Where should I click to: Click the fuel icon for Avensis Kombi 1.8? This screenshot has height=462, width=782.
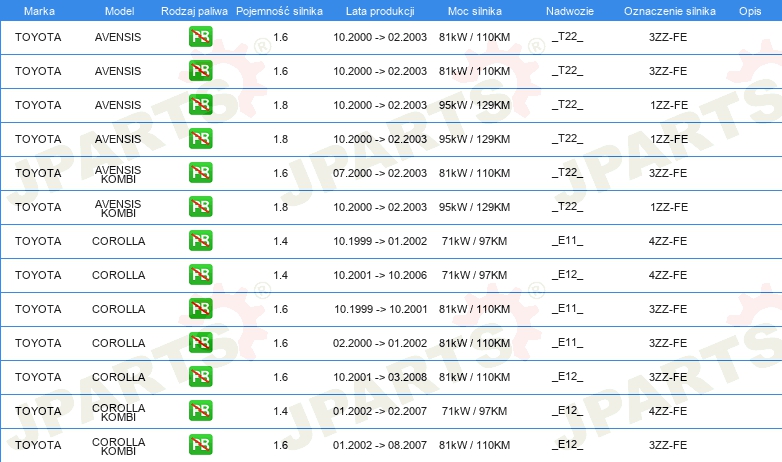click(200, 207)
